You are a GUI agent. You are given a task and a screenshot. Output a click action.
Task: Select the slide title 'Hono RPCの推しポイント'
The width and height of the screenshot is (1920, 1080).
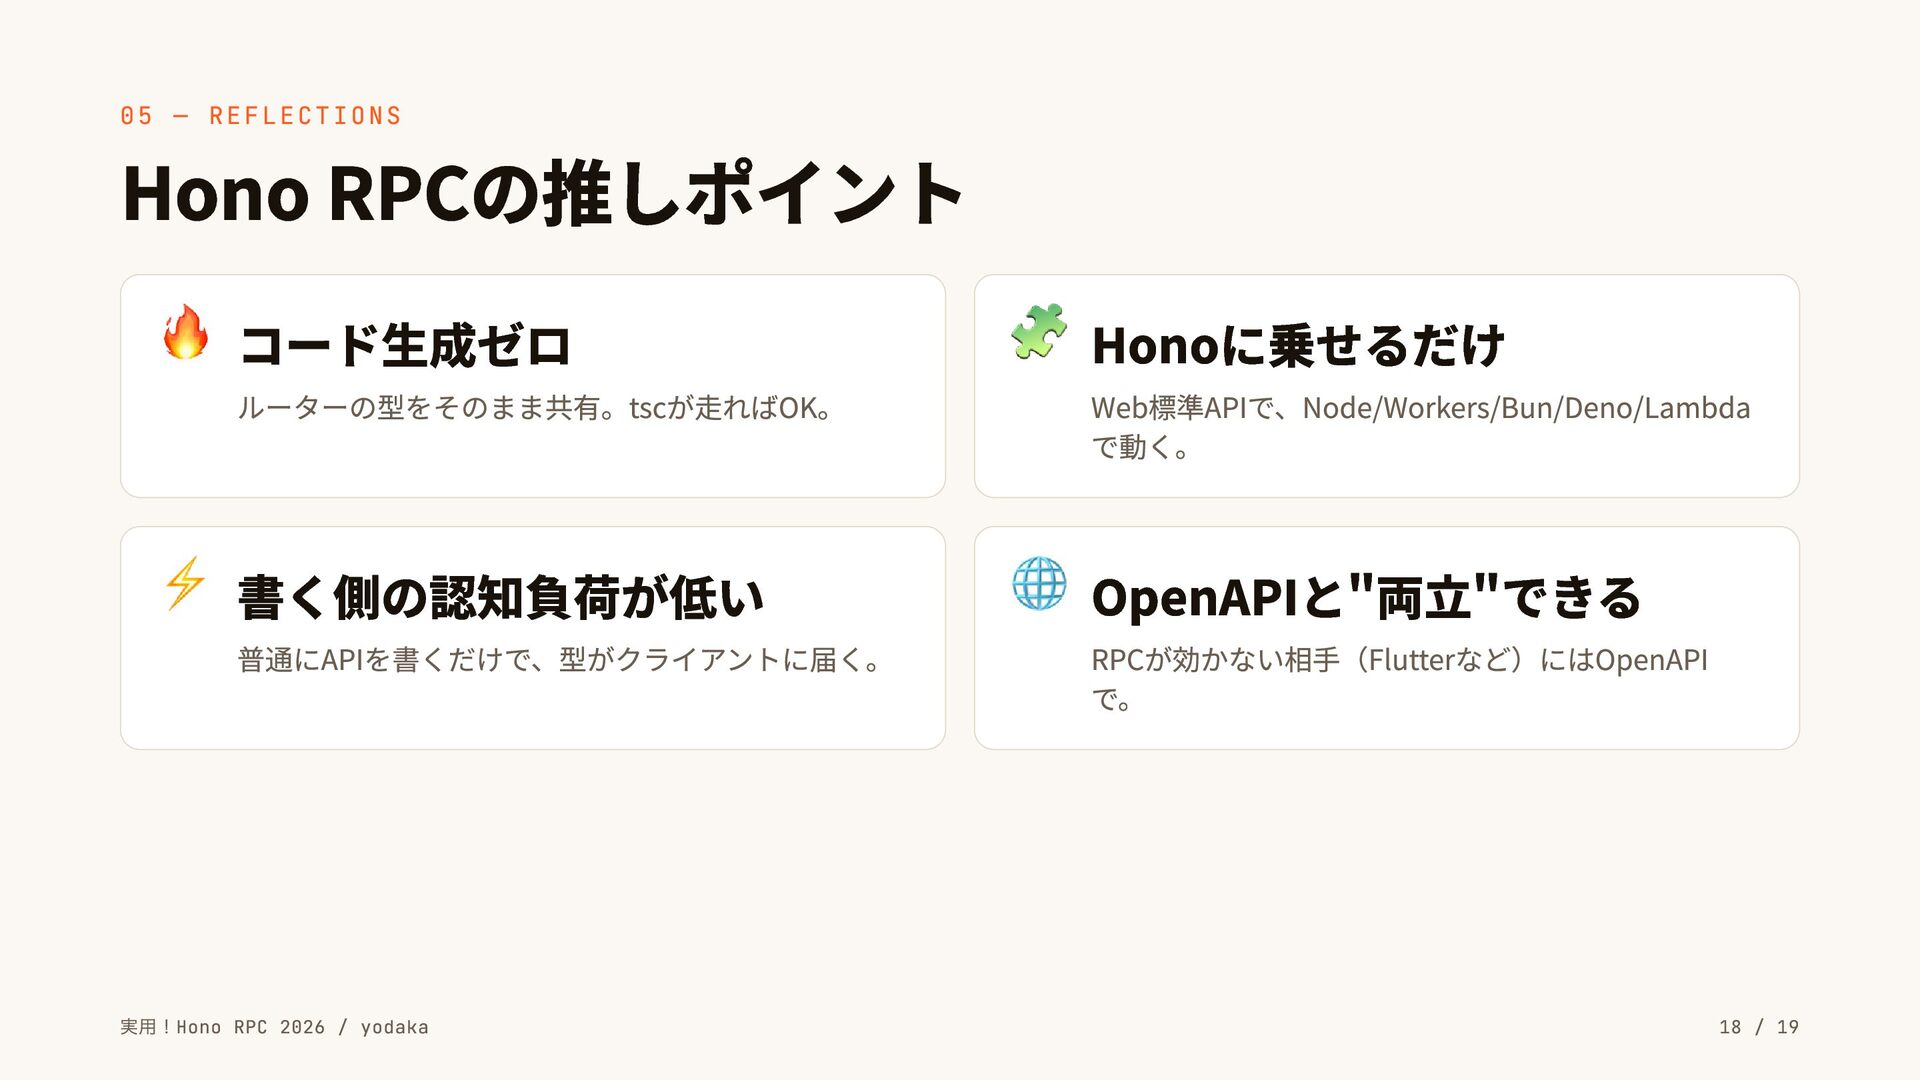tap(542, 193)
